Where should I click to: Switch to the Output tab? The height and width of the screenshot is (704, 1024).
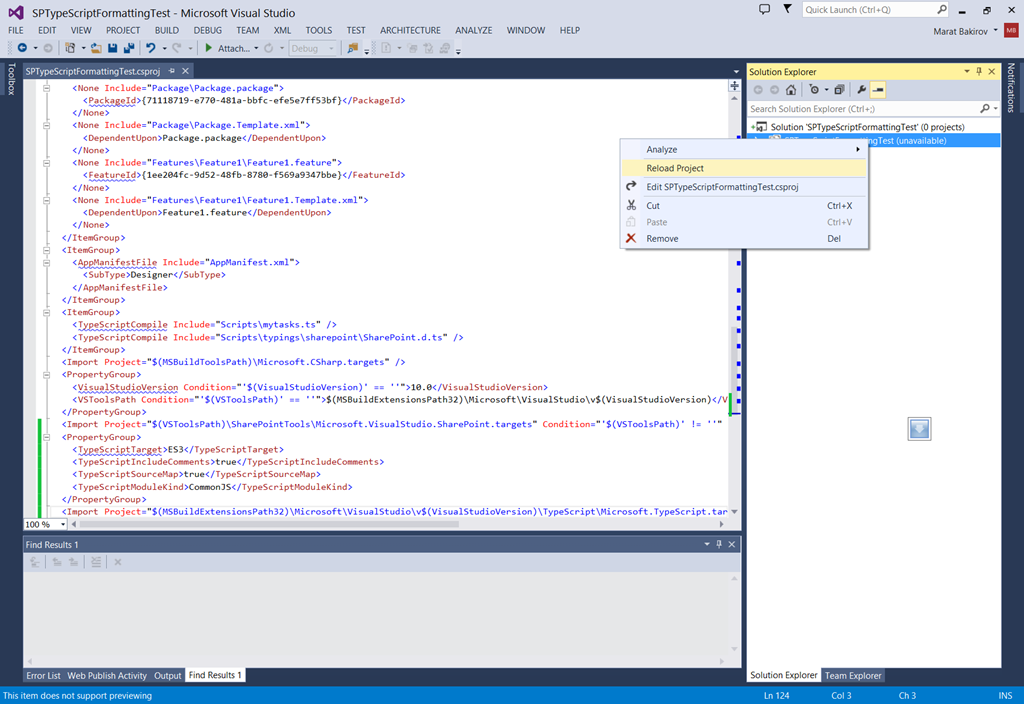coord(167,675)
